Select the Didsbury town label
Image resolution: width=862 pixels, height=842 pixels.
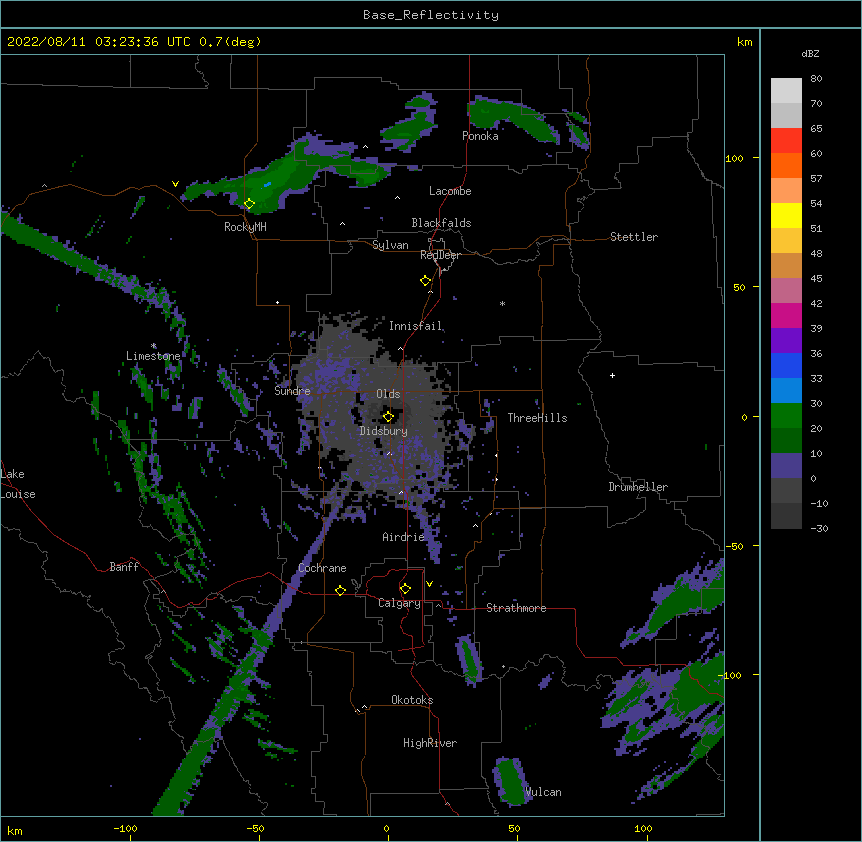(383, 431)
